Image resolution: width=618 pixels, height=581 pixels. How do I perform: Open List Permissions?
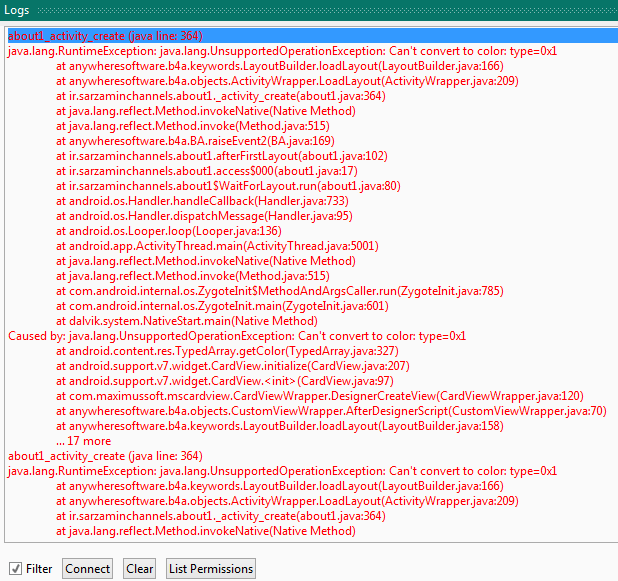point(211,569)
